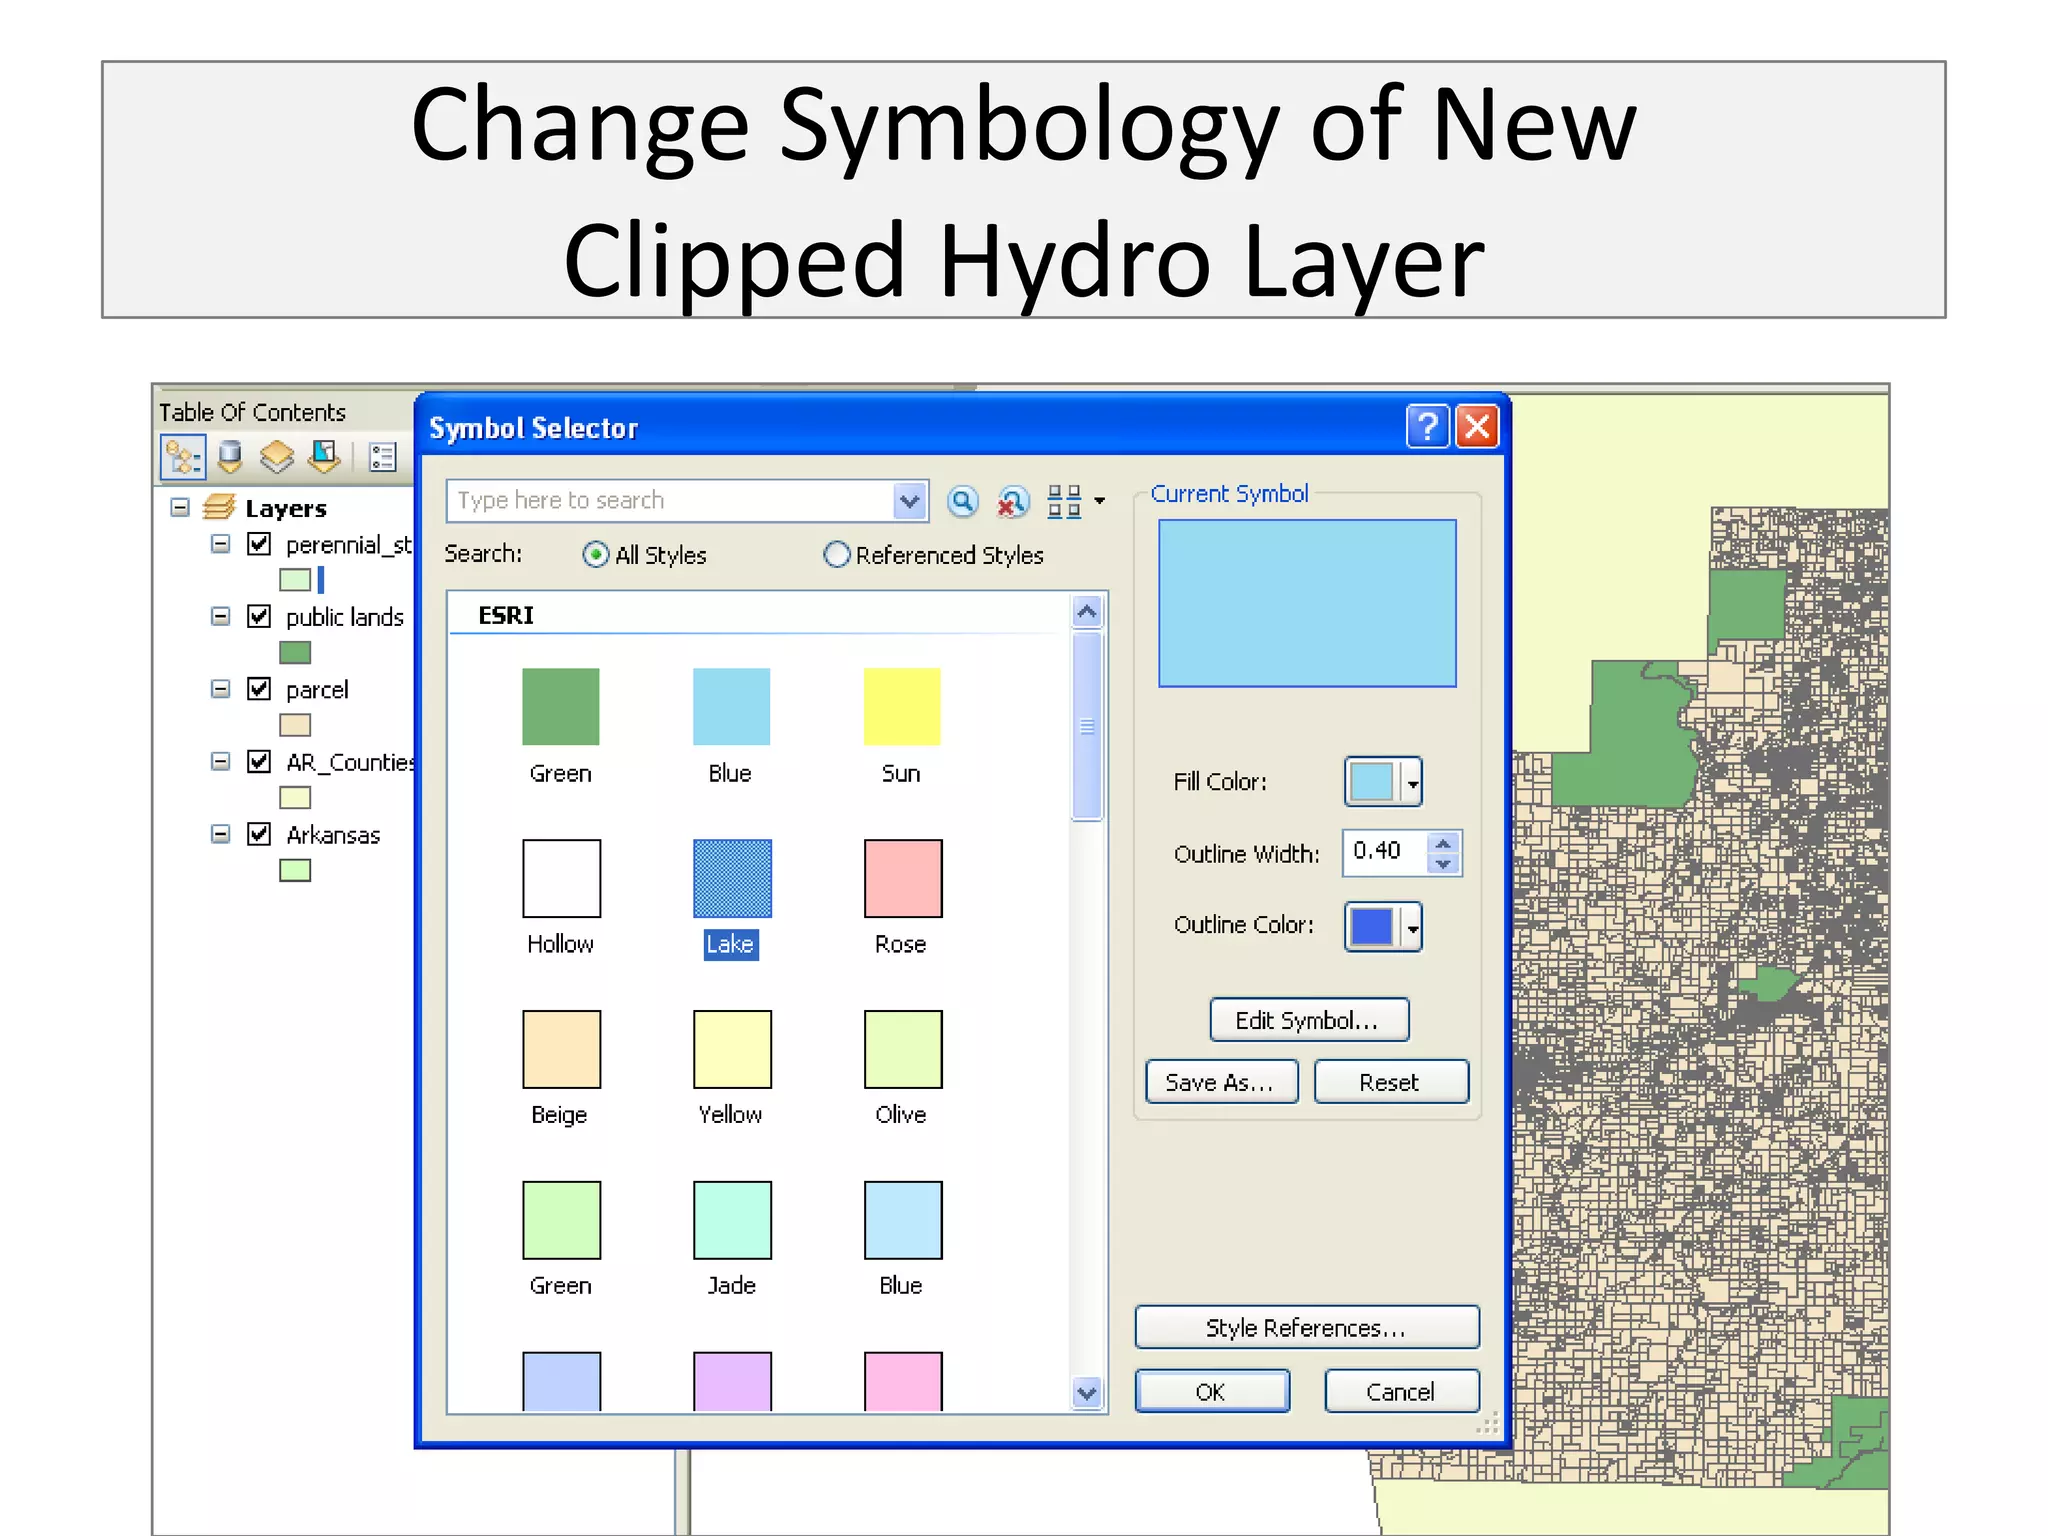2048x1536 pixels.
Task: Click the perennial_st layer polygon swatch
Action: [x=295, y=579]
